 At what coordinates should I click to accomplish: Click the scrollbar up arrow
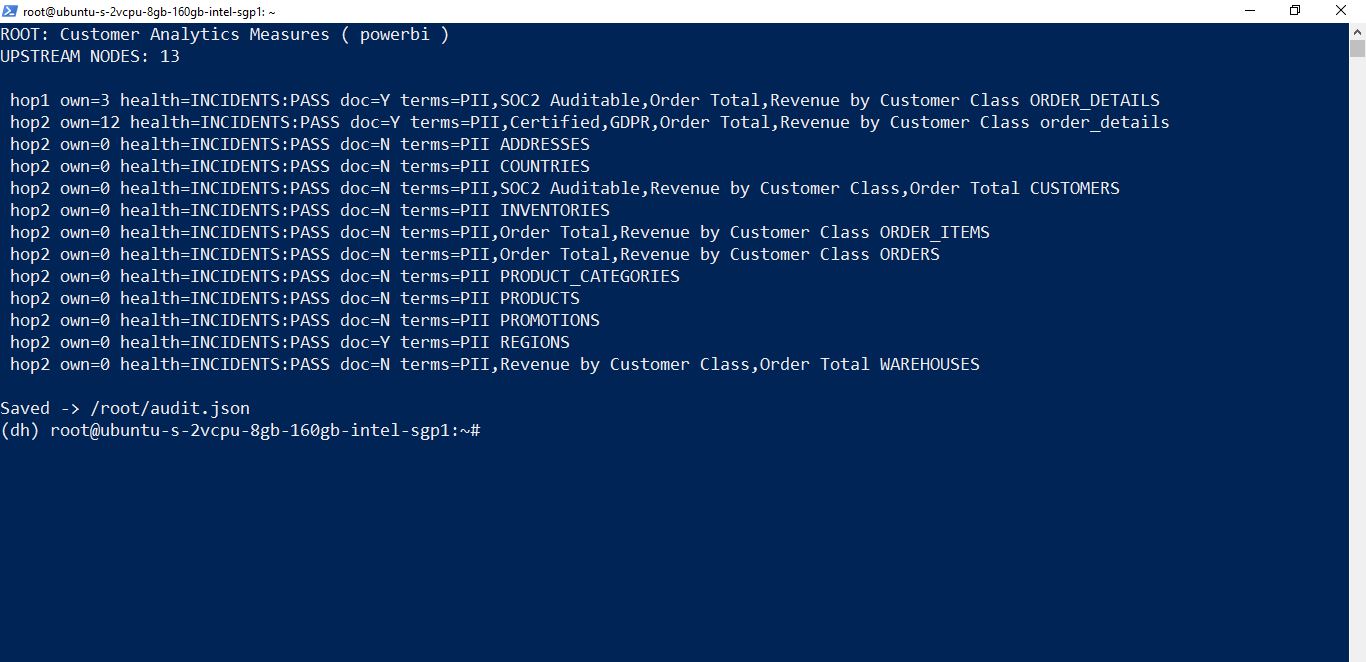(x=1357, y=31)
